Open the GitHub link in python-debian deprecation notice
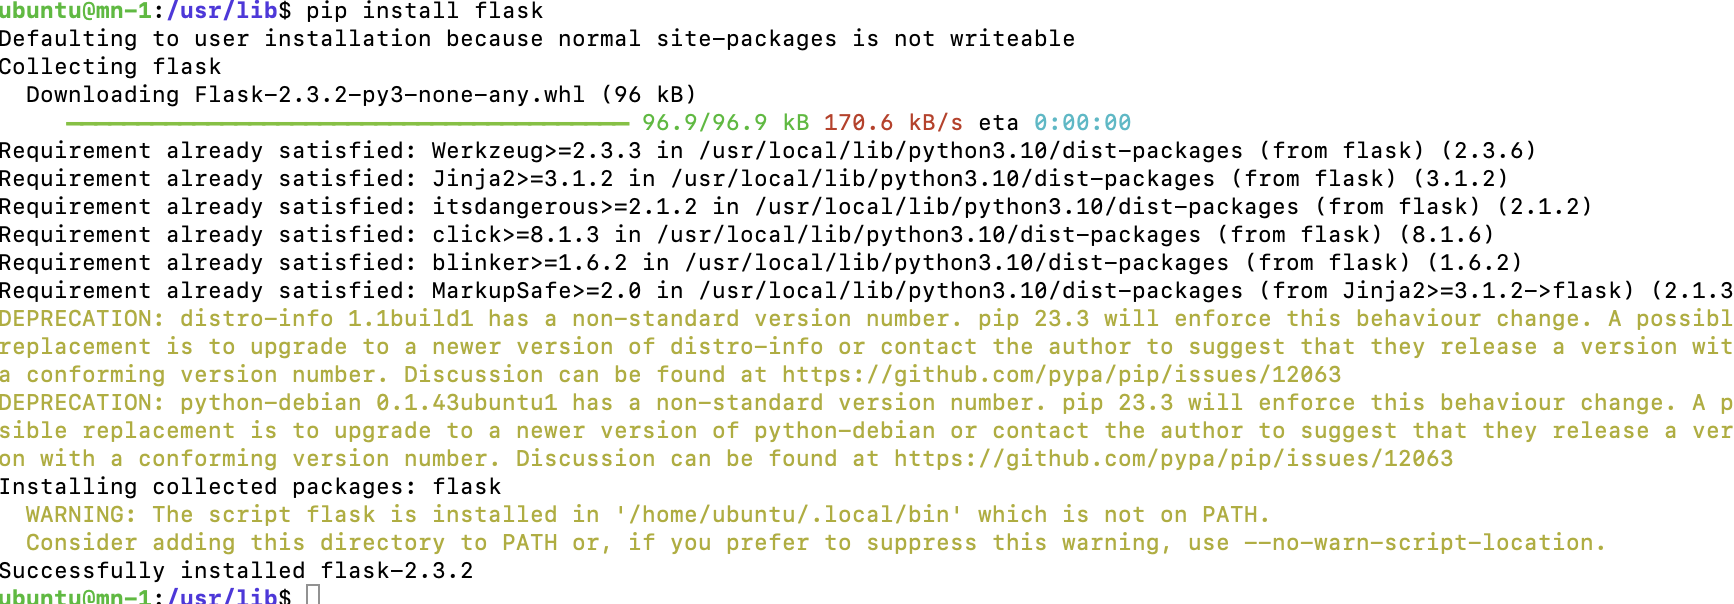The height and width of the screenshot is (604, 1734). [x=1173, y=459]
